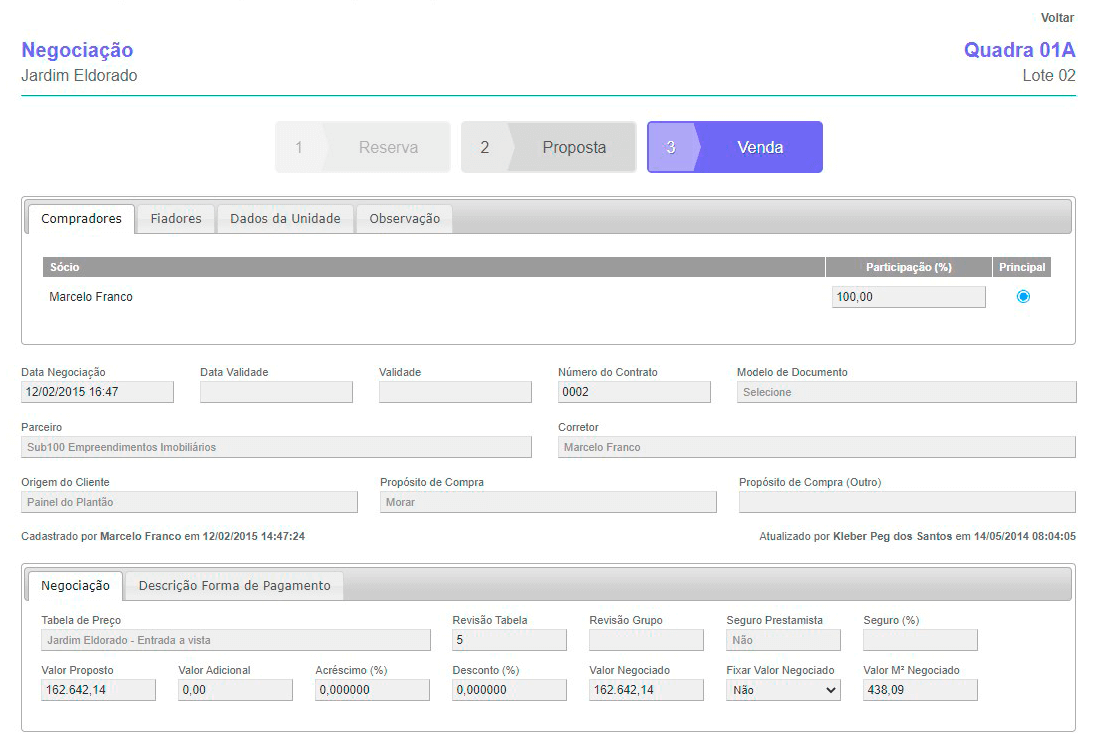Click the Desconto (%) field
1102x745 pixels.
[509, 690]
